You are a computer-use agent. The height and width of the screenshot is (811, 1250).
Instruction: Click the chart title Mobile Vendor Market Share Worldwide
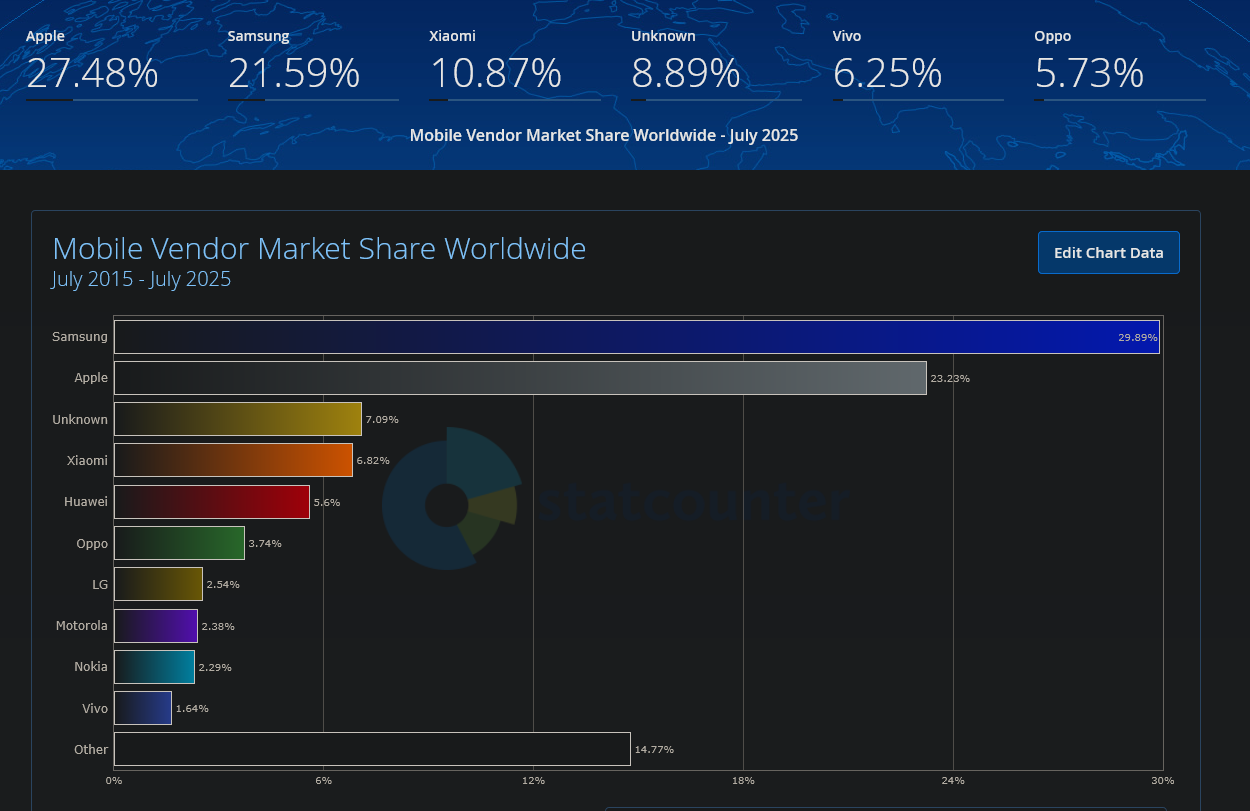319,248
